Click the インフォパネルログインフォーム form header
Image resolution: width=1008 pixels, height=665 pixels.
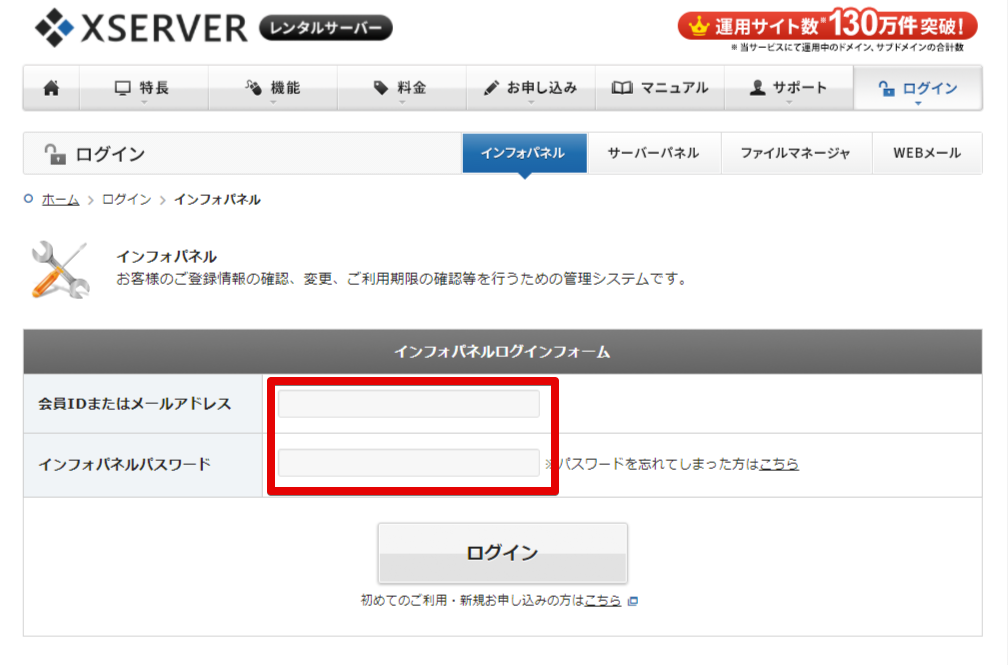tap(503, 352)
